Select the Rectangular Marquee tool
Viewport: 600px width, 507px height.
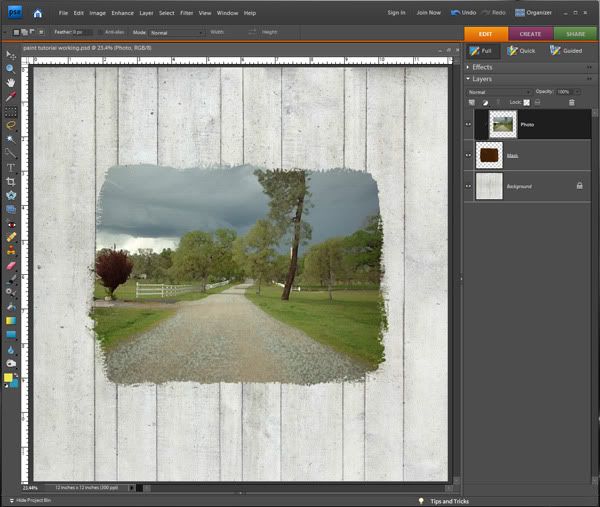click(11, 111)
